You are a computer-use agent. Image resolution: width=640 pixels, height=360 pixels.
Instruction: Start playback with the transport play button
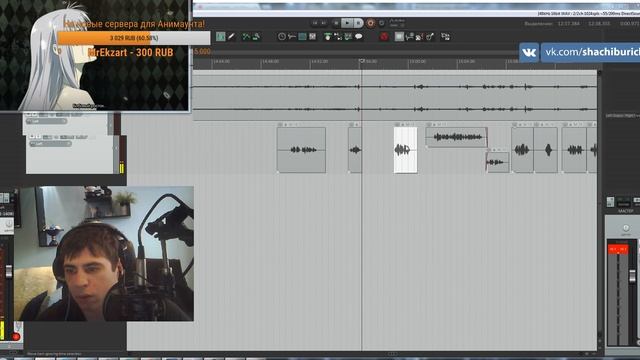347,23
